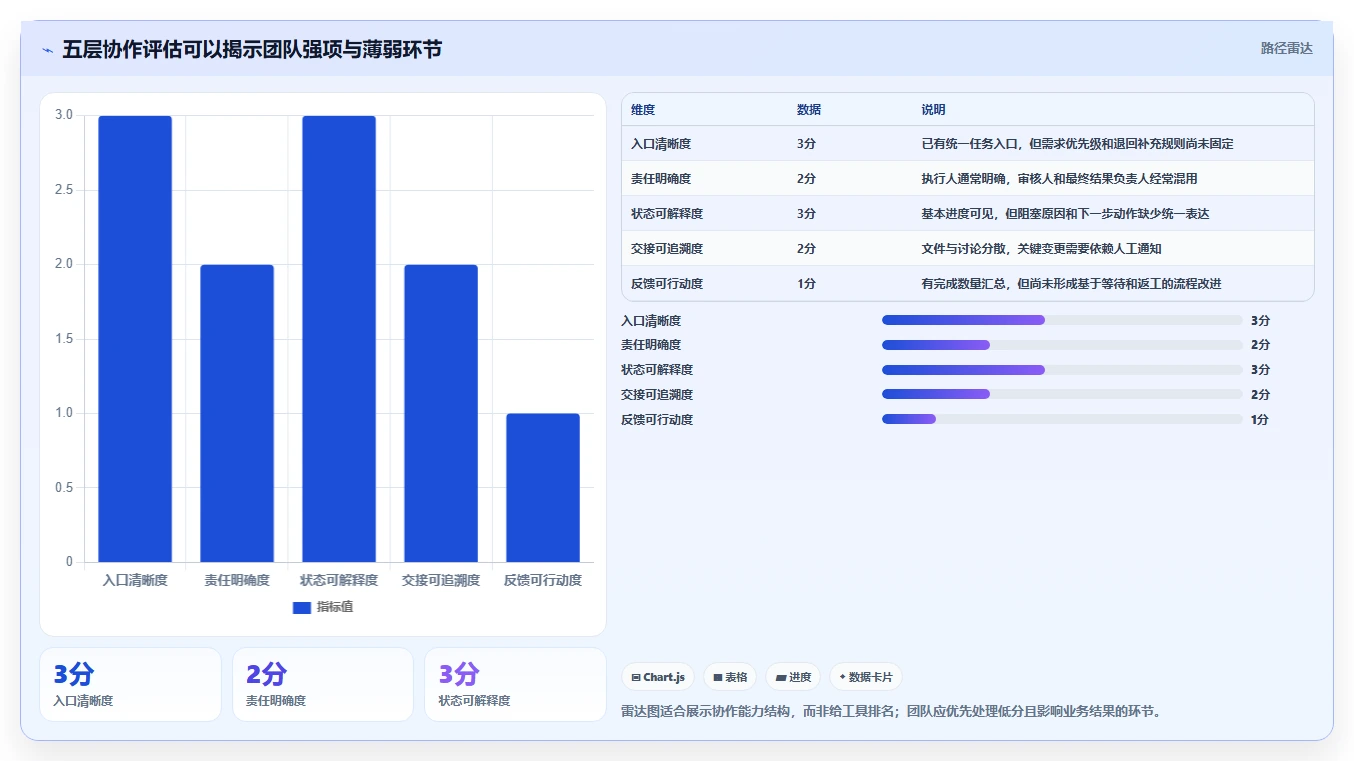Click the 入口清晰度 x-axis label
Screen dimensions: 1354x761
pyautogui.click(x=135, y=580)
